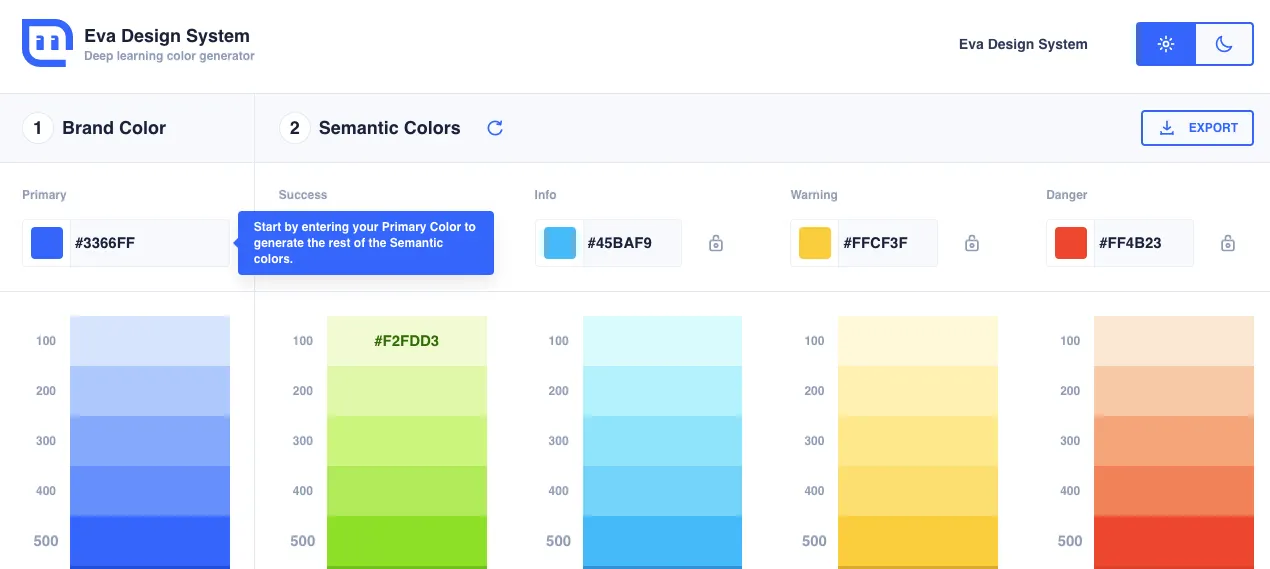Viewport: 1270px width, 569px height.
Task: Select the Primary 500 shade block
Action: pyautogui.click(x=150, y=541)
